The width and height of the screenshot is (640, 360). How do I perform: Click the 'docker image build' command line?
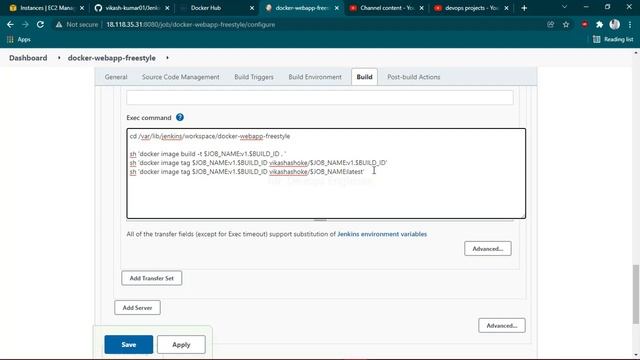click(x=208, y=154)
